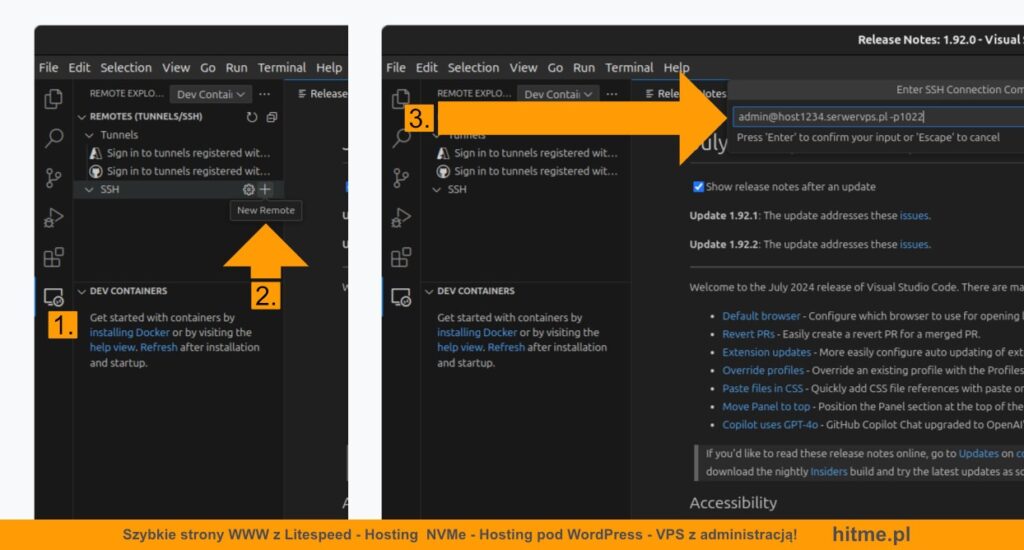Open Run and Debug icon in left window
Viewport: 1024px width, 550px height.
click(x=54, y=218)
